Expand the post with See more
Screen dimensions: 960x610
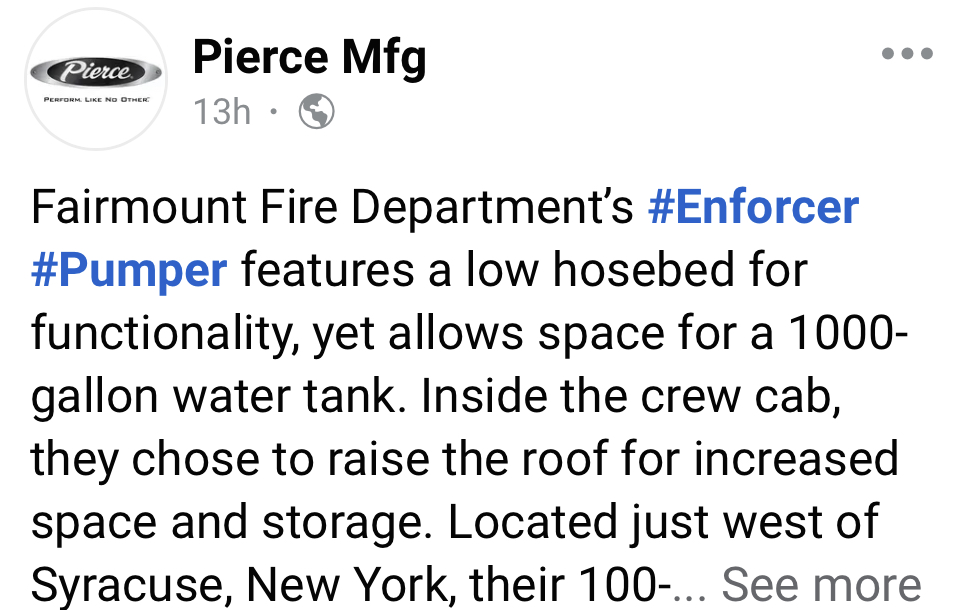tap(820, 584)
